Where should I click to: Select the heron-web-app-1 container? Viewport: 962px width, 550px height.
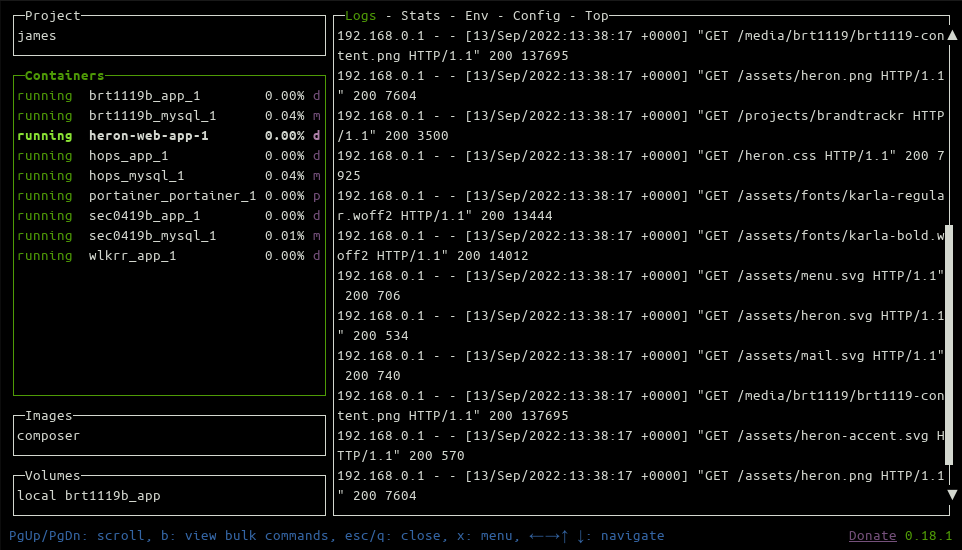click(169, 136)
